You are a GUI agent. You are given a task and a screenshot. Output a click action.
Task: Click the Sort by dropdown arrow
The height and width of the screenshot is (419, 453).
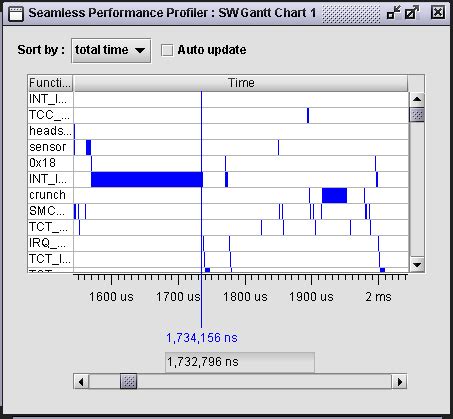coord(140,51)
